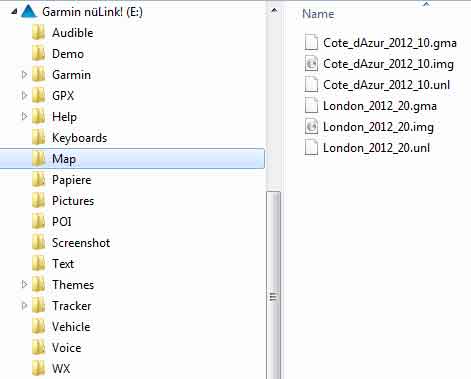Click the Cote_dAzur_2012_10.gma file icon
Image resolution: width=471 pixels, height=379 pixels.
311,42
